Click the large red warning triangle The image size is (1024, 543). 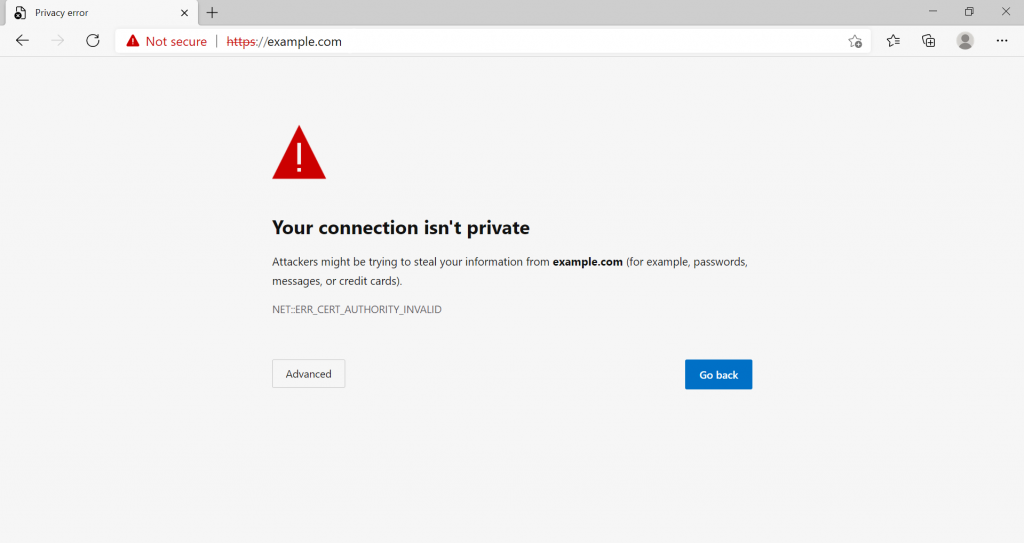(x=299, y=154)
